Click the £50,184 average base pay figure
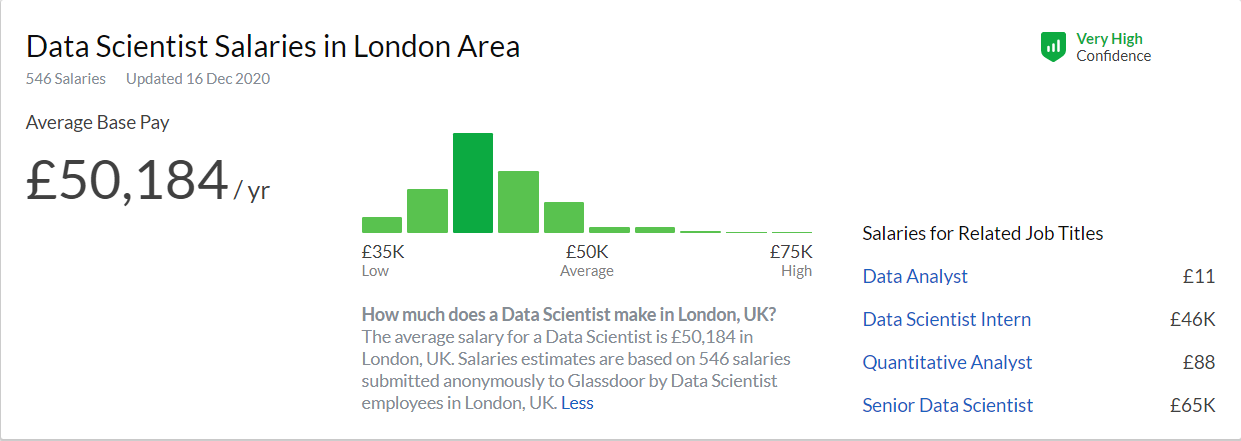This screenshot has height=441, width=1241. pos(127,180)
